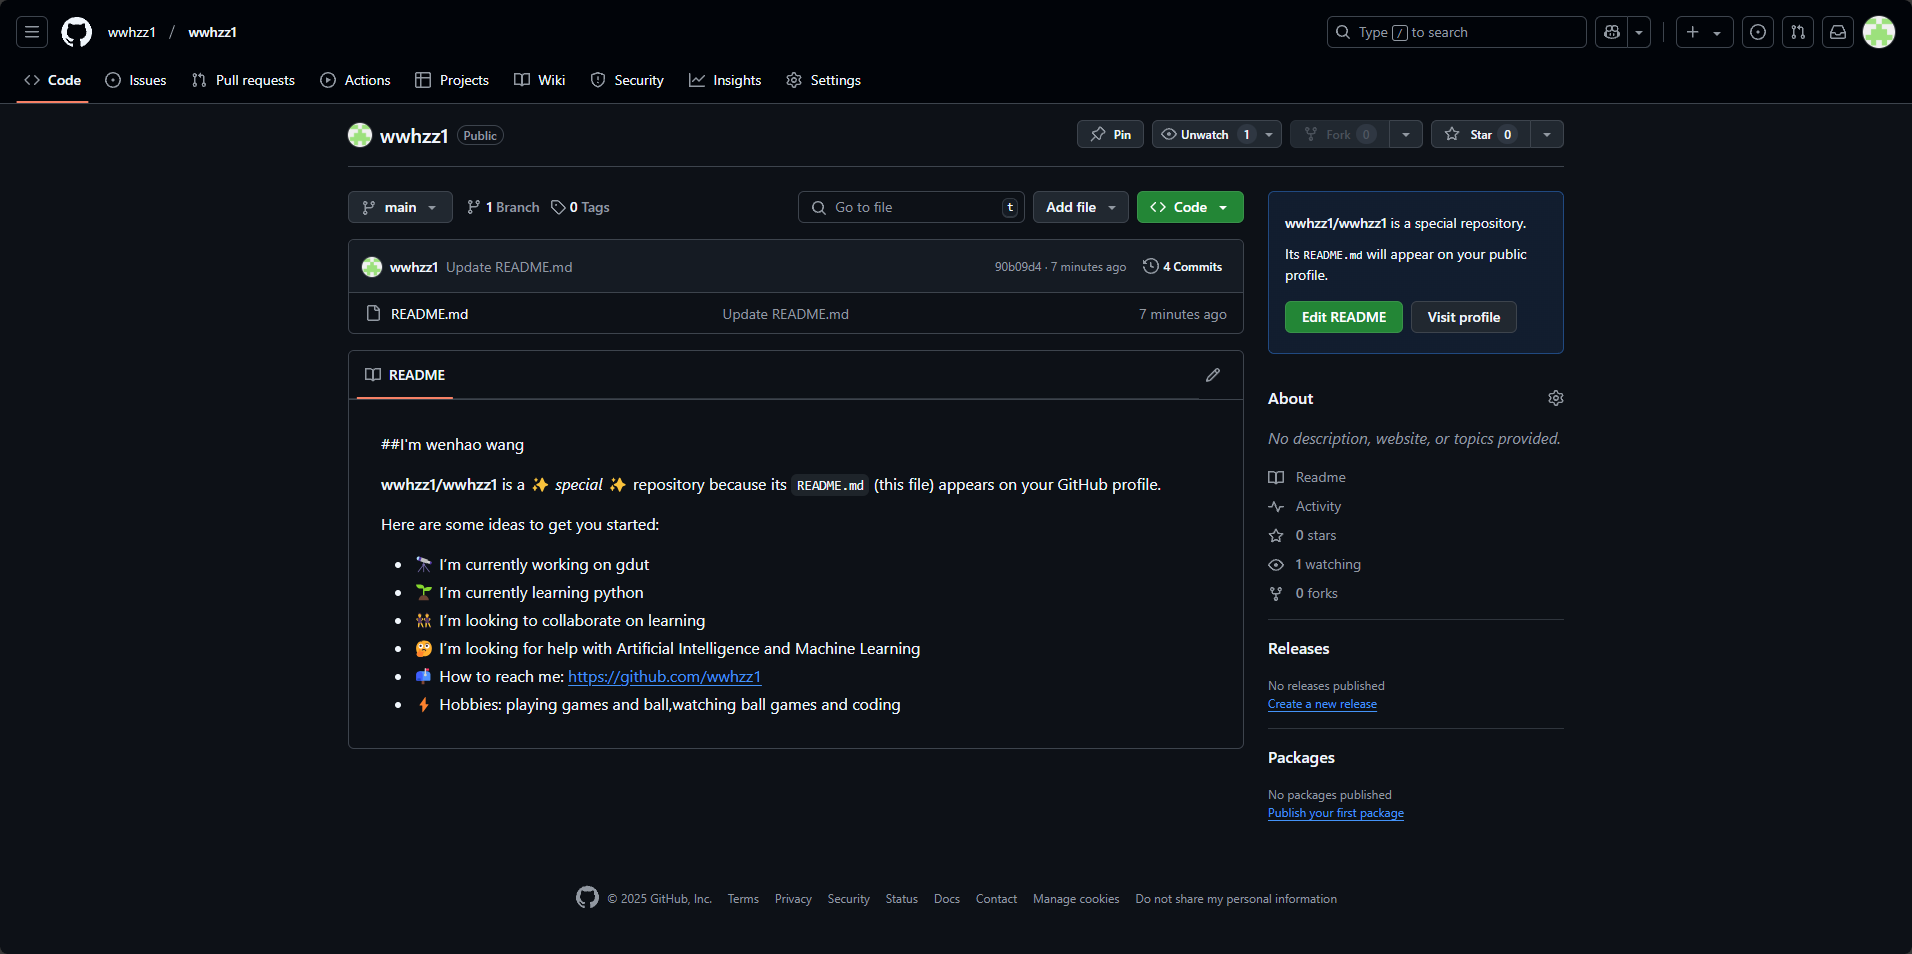Open the 1 watching link
Image resolution: width=1912 pixels, height=954 pixels.
coord(1315,565)
